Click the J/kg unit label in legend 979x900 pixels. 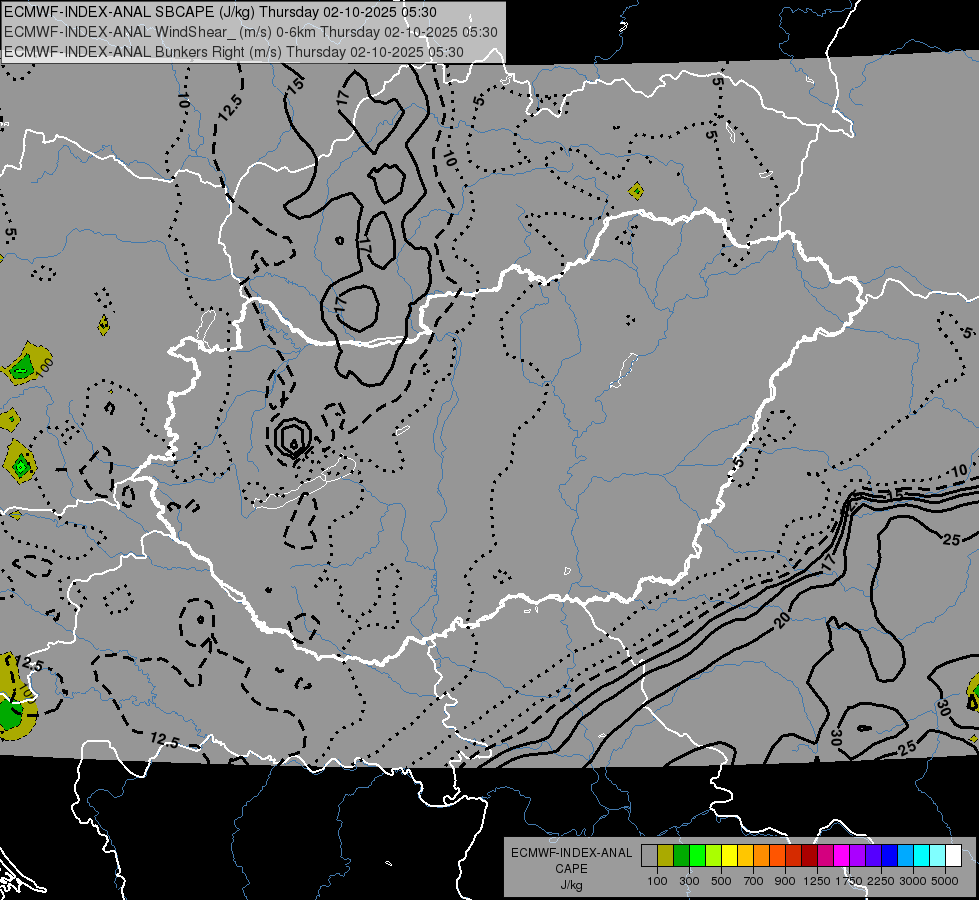pos(571,885)
